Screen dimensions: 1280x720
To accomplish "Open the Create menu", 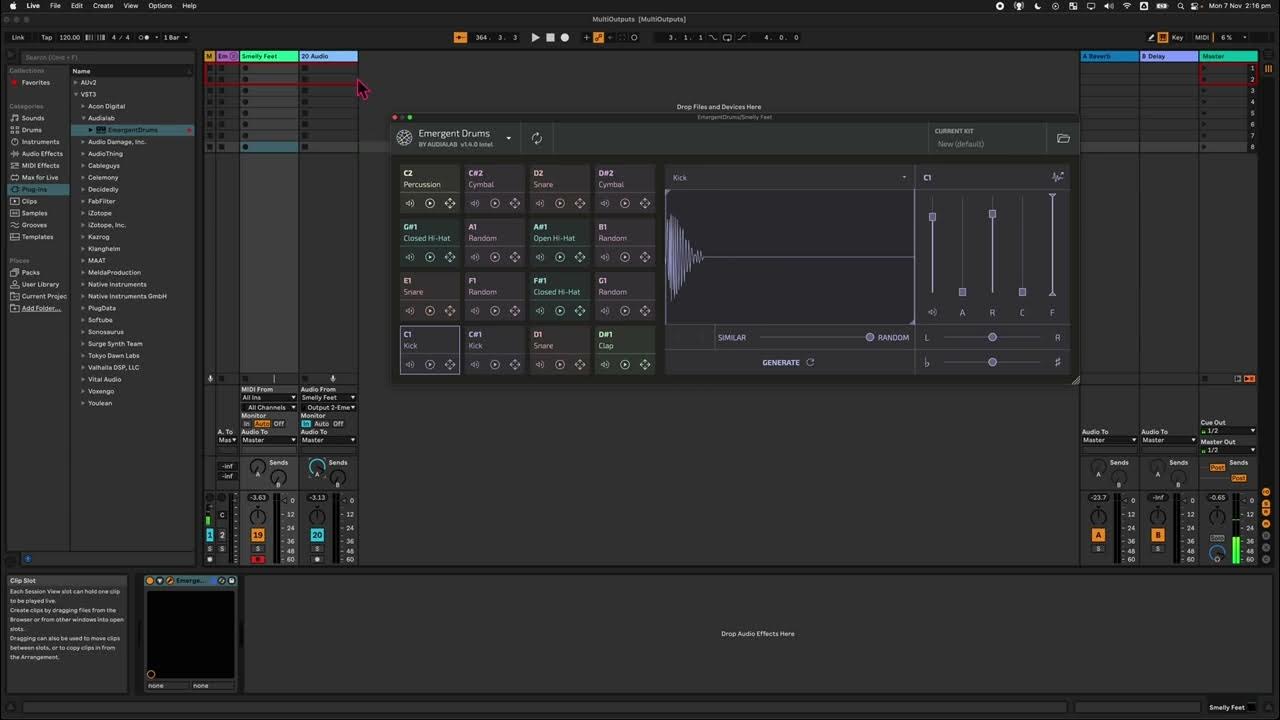I will tap(103, 6).
